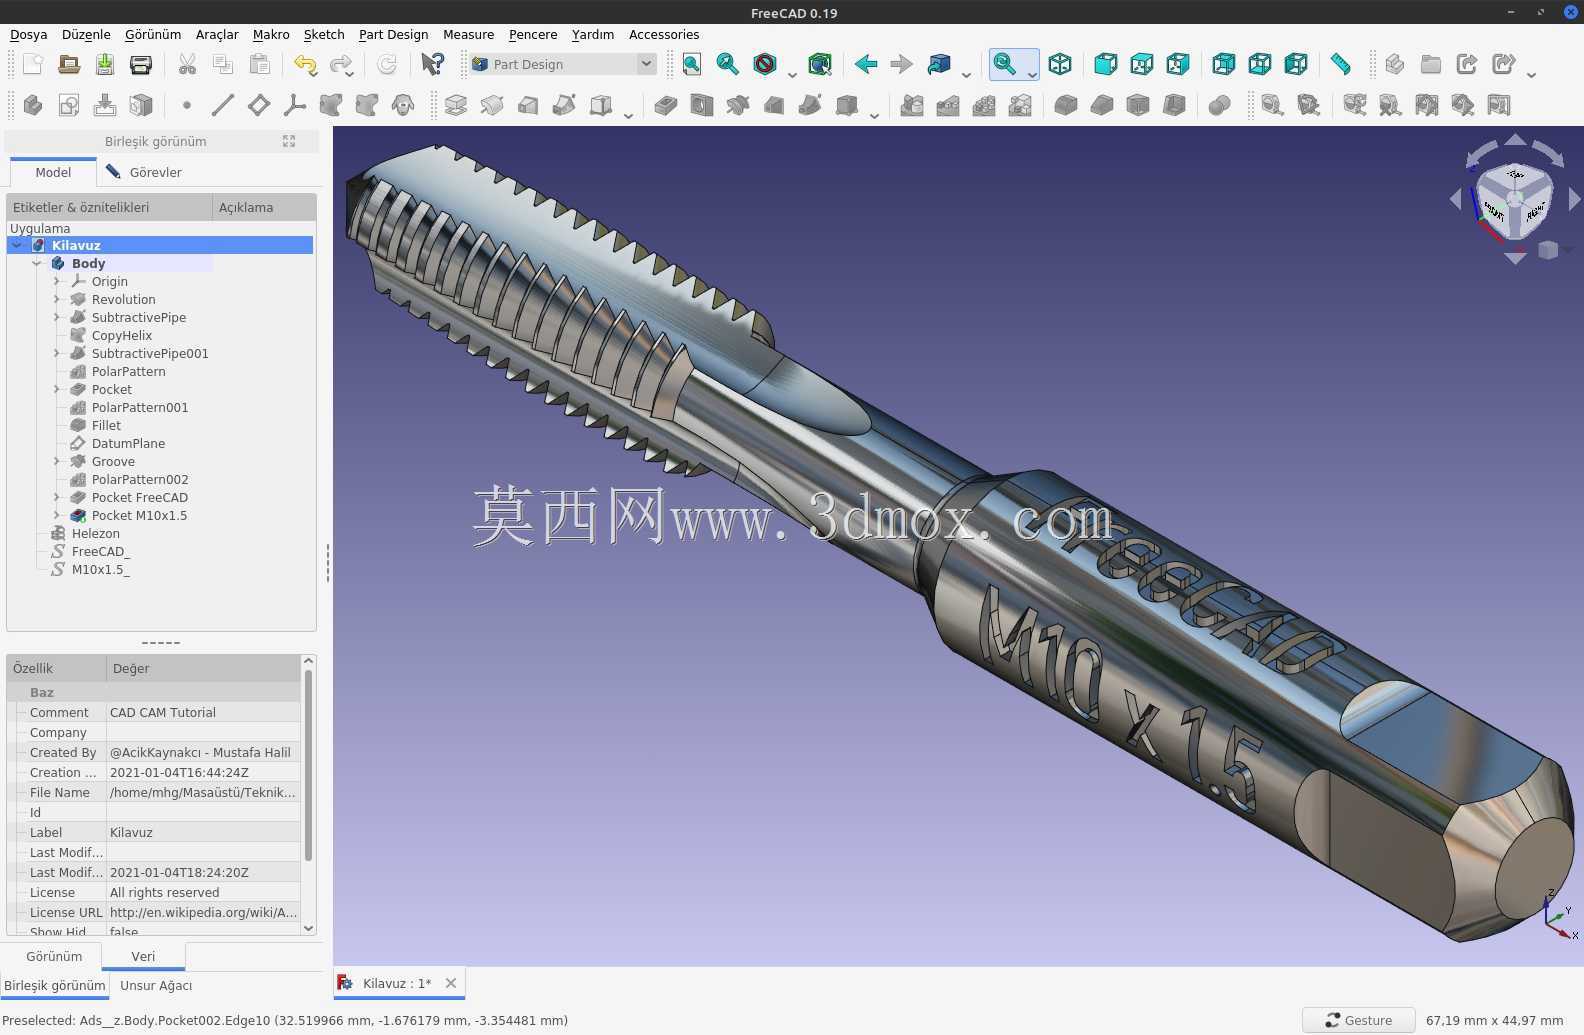Create a local coordinate system
The width and height of the screenshot is (1584, 1035).
(x=295, y=105)
